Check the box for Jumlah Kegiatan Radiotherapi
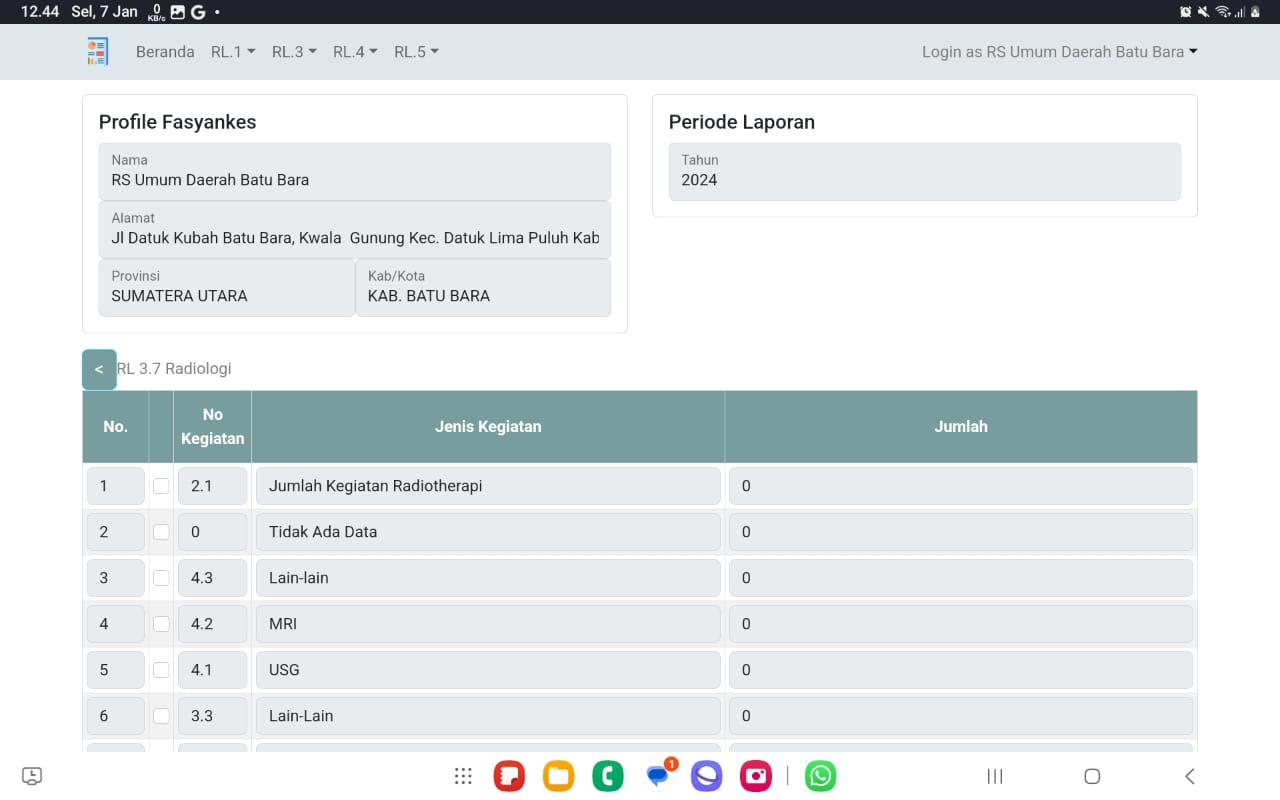The image size is (1280, 800). pyautogui.click(x=161, y=486)
